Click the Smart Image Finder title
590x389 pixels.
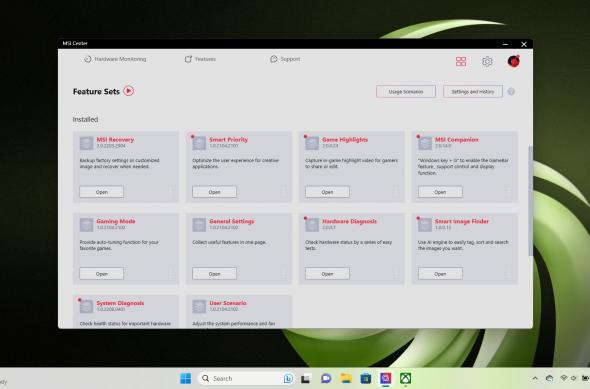point(462,221)
